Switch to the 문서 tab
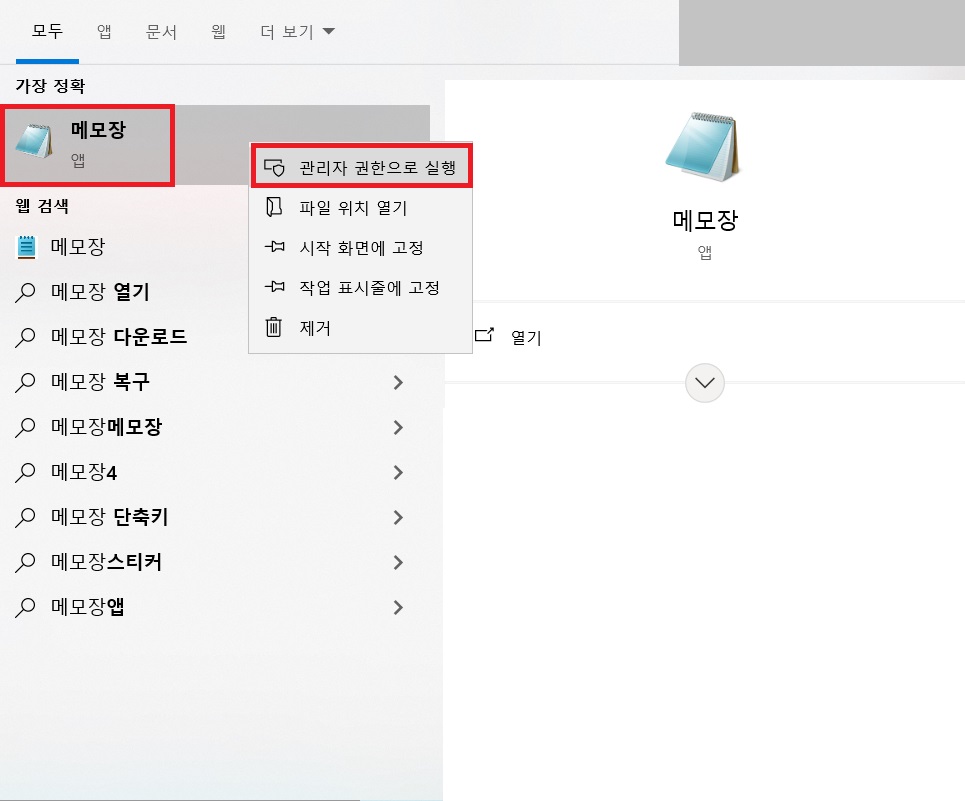The height and width of the screenshot is (801, 965). (x=160, y=31)
